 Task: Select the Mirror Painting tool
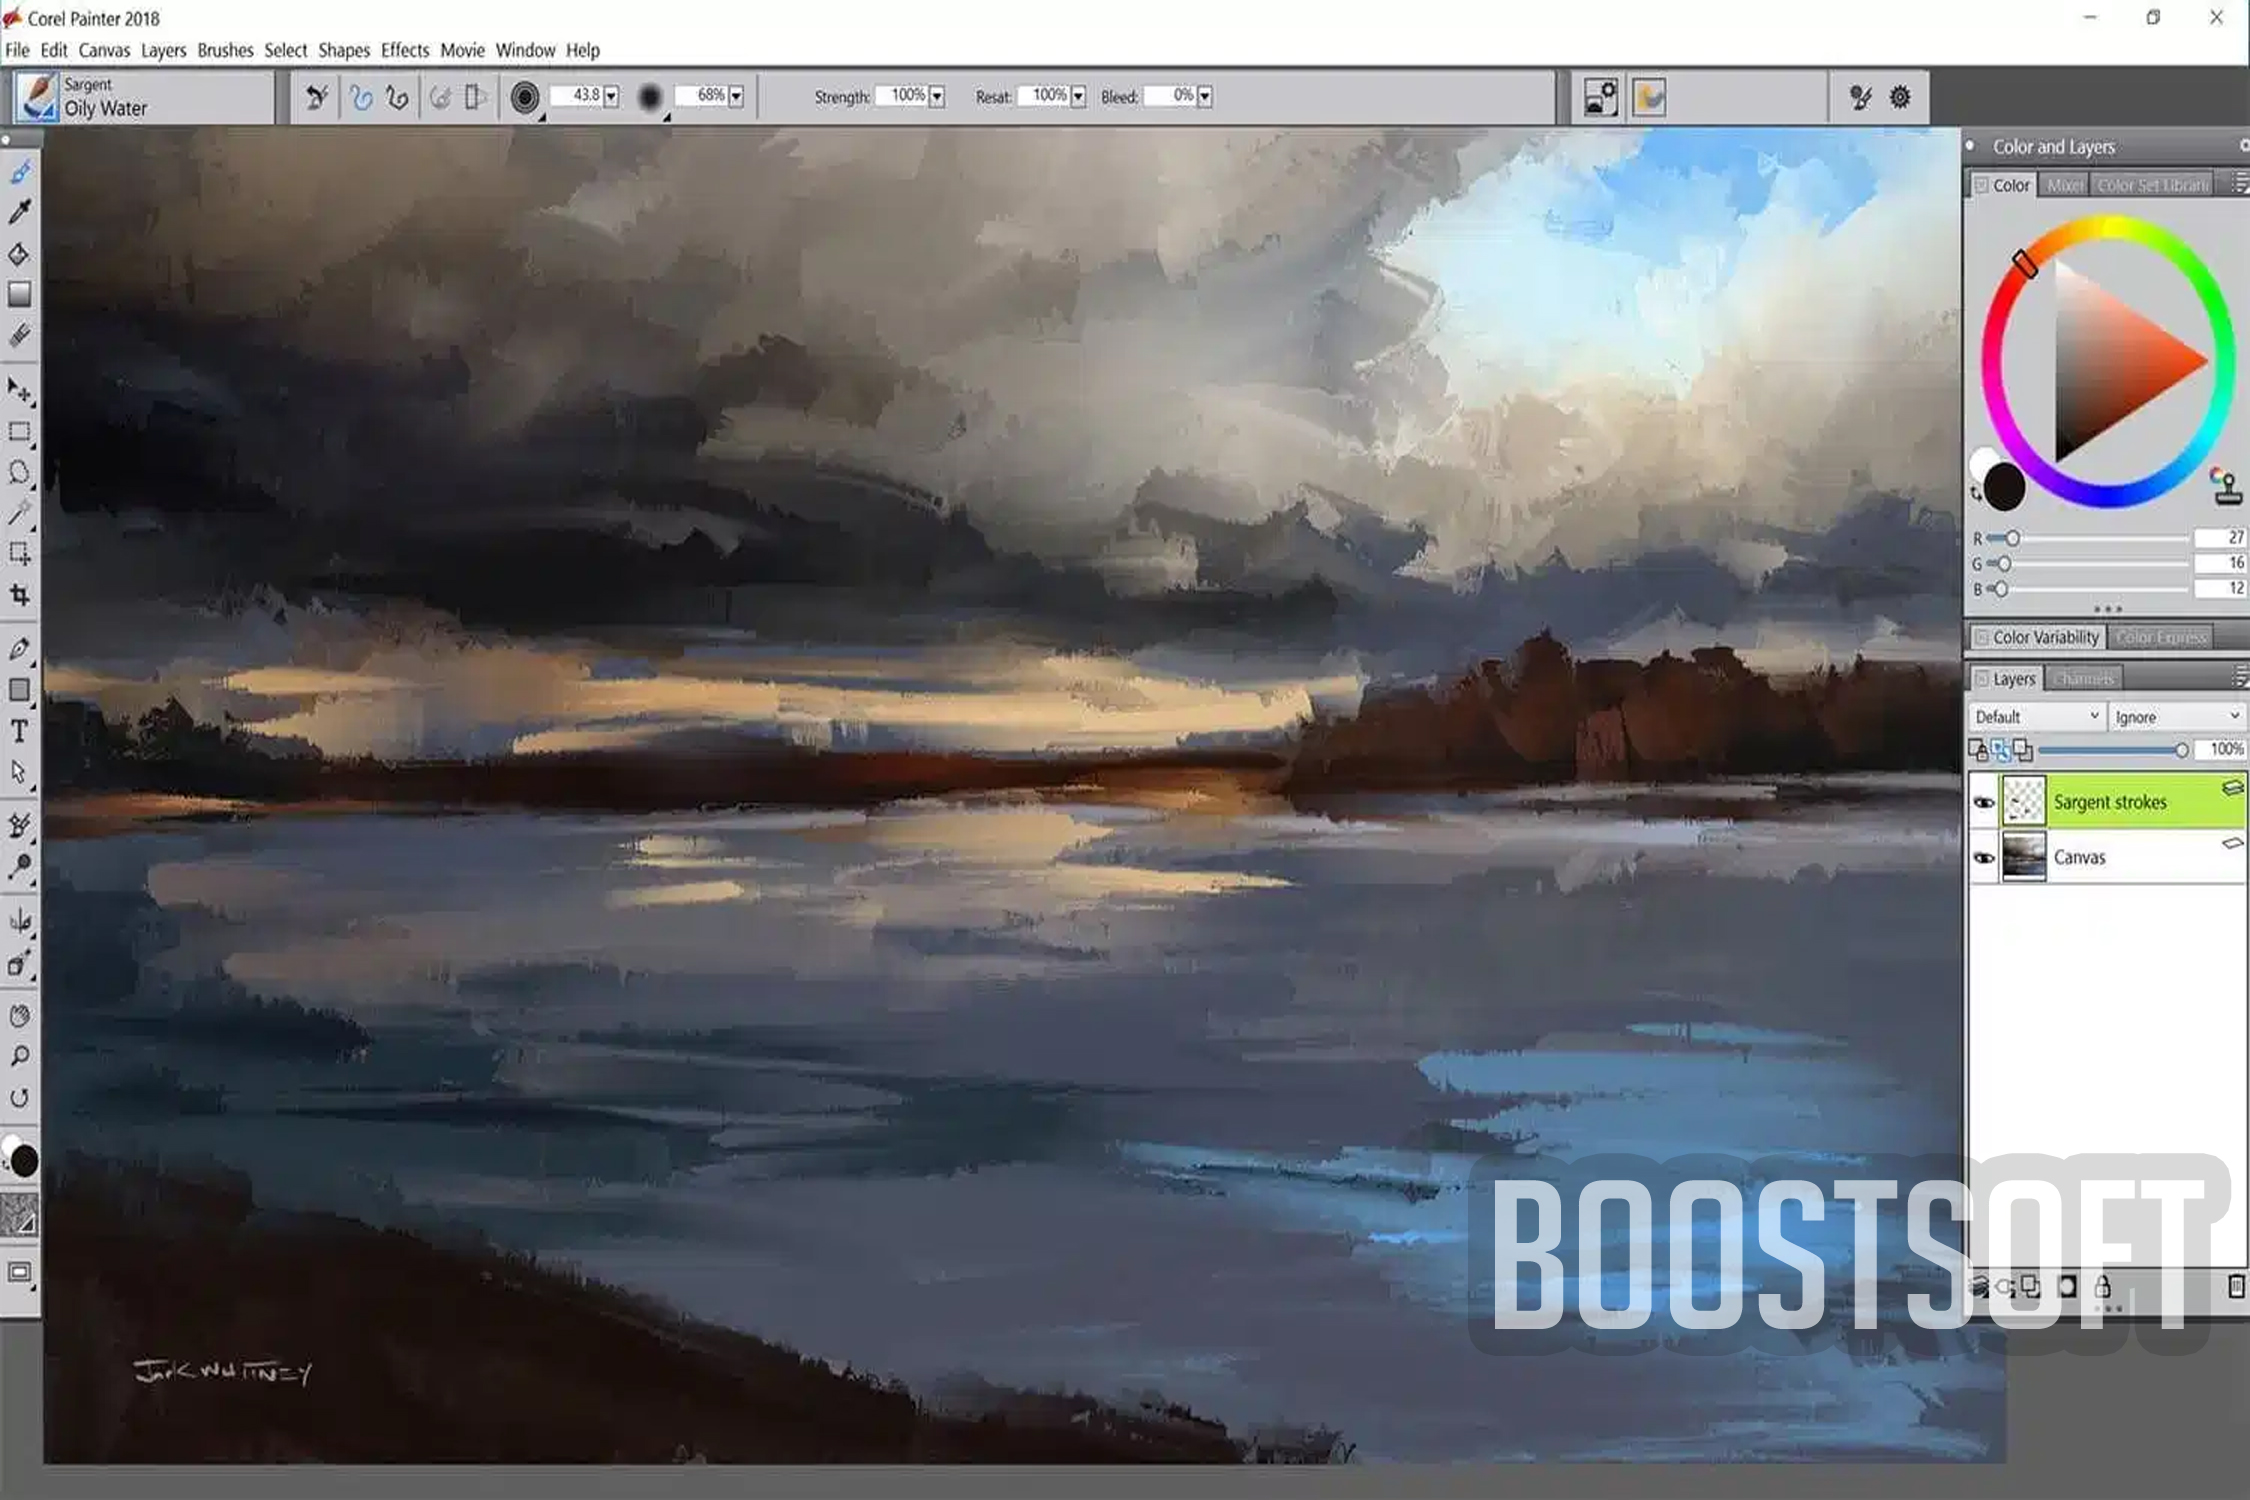tap(20, 920)
